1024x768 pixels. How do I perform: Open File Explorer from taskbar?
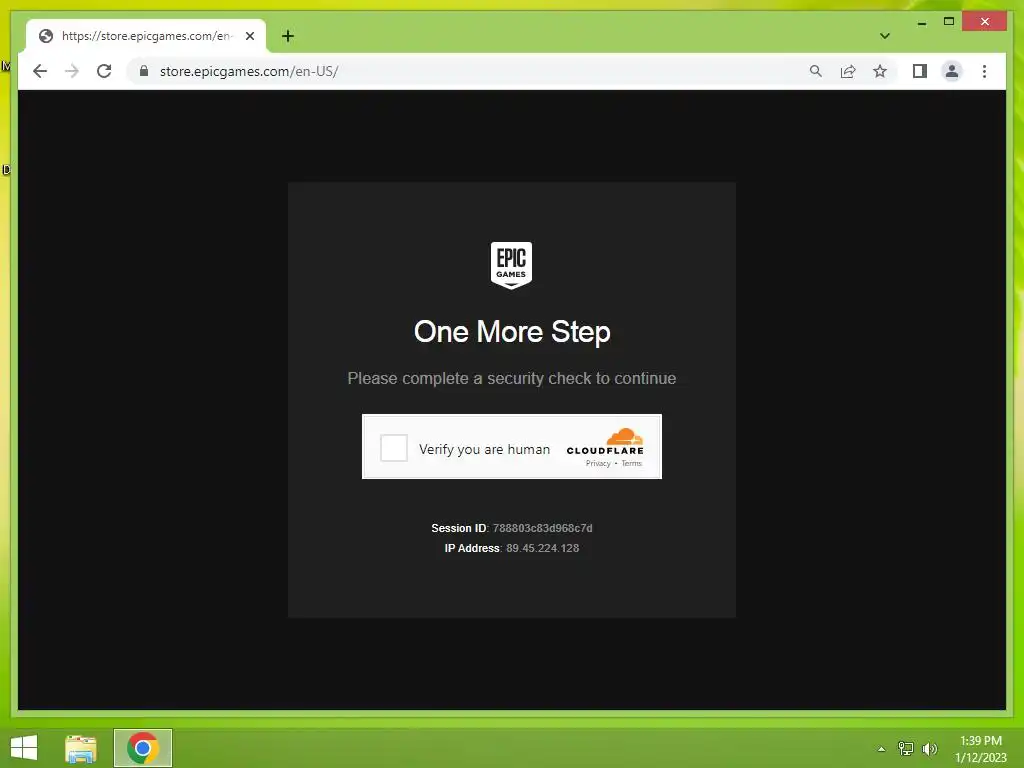tap(81, 748)
